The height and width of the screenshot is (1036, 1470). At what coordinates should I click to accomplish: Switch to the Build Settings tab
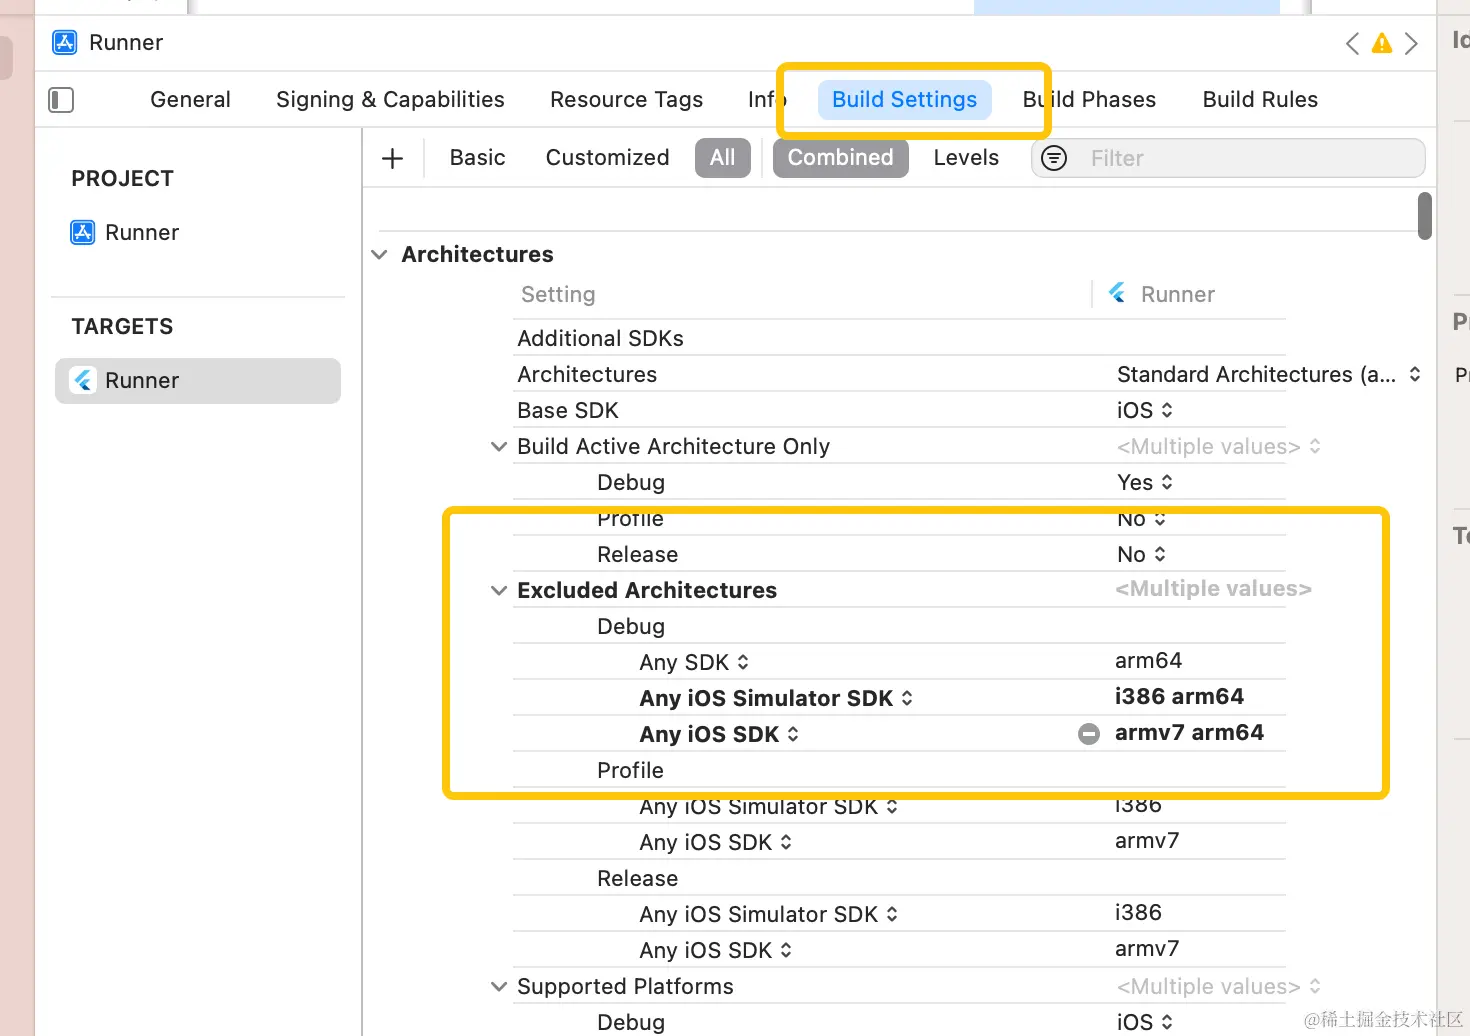click(904, 100)
